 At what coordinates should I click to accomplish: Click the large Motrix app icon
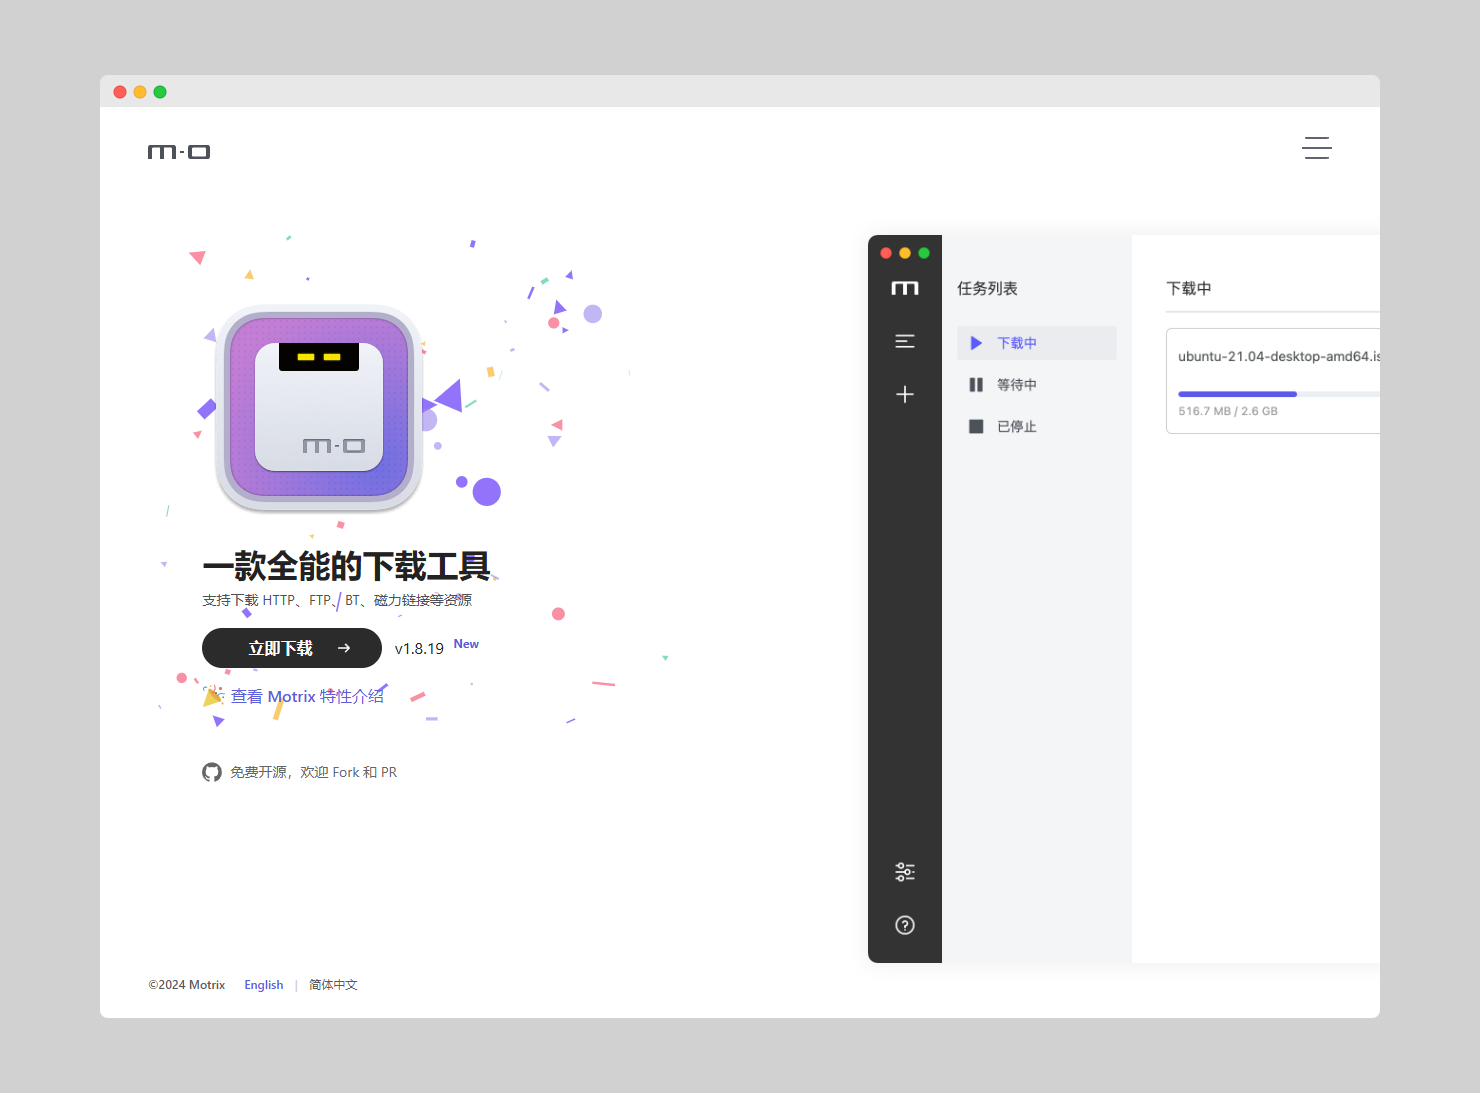pos(319,407)
